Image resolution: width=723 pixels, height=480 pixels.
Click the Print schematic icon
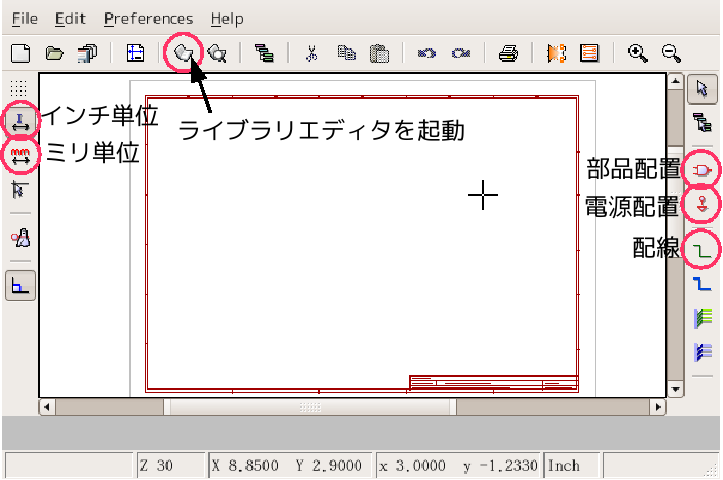click(508, 53)
